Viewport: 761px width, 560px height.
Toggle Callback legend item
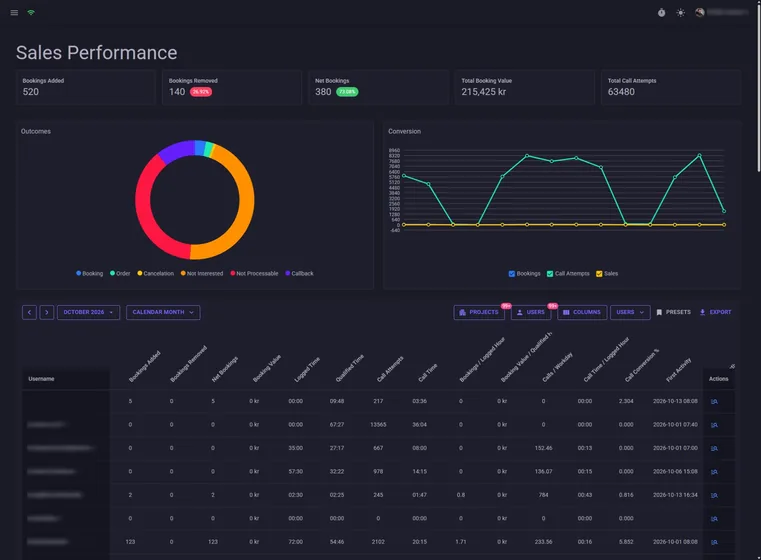pyautogui.click(x=299, y=273)
